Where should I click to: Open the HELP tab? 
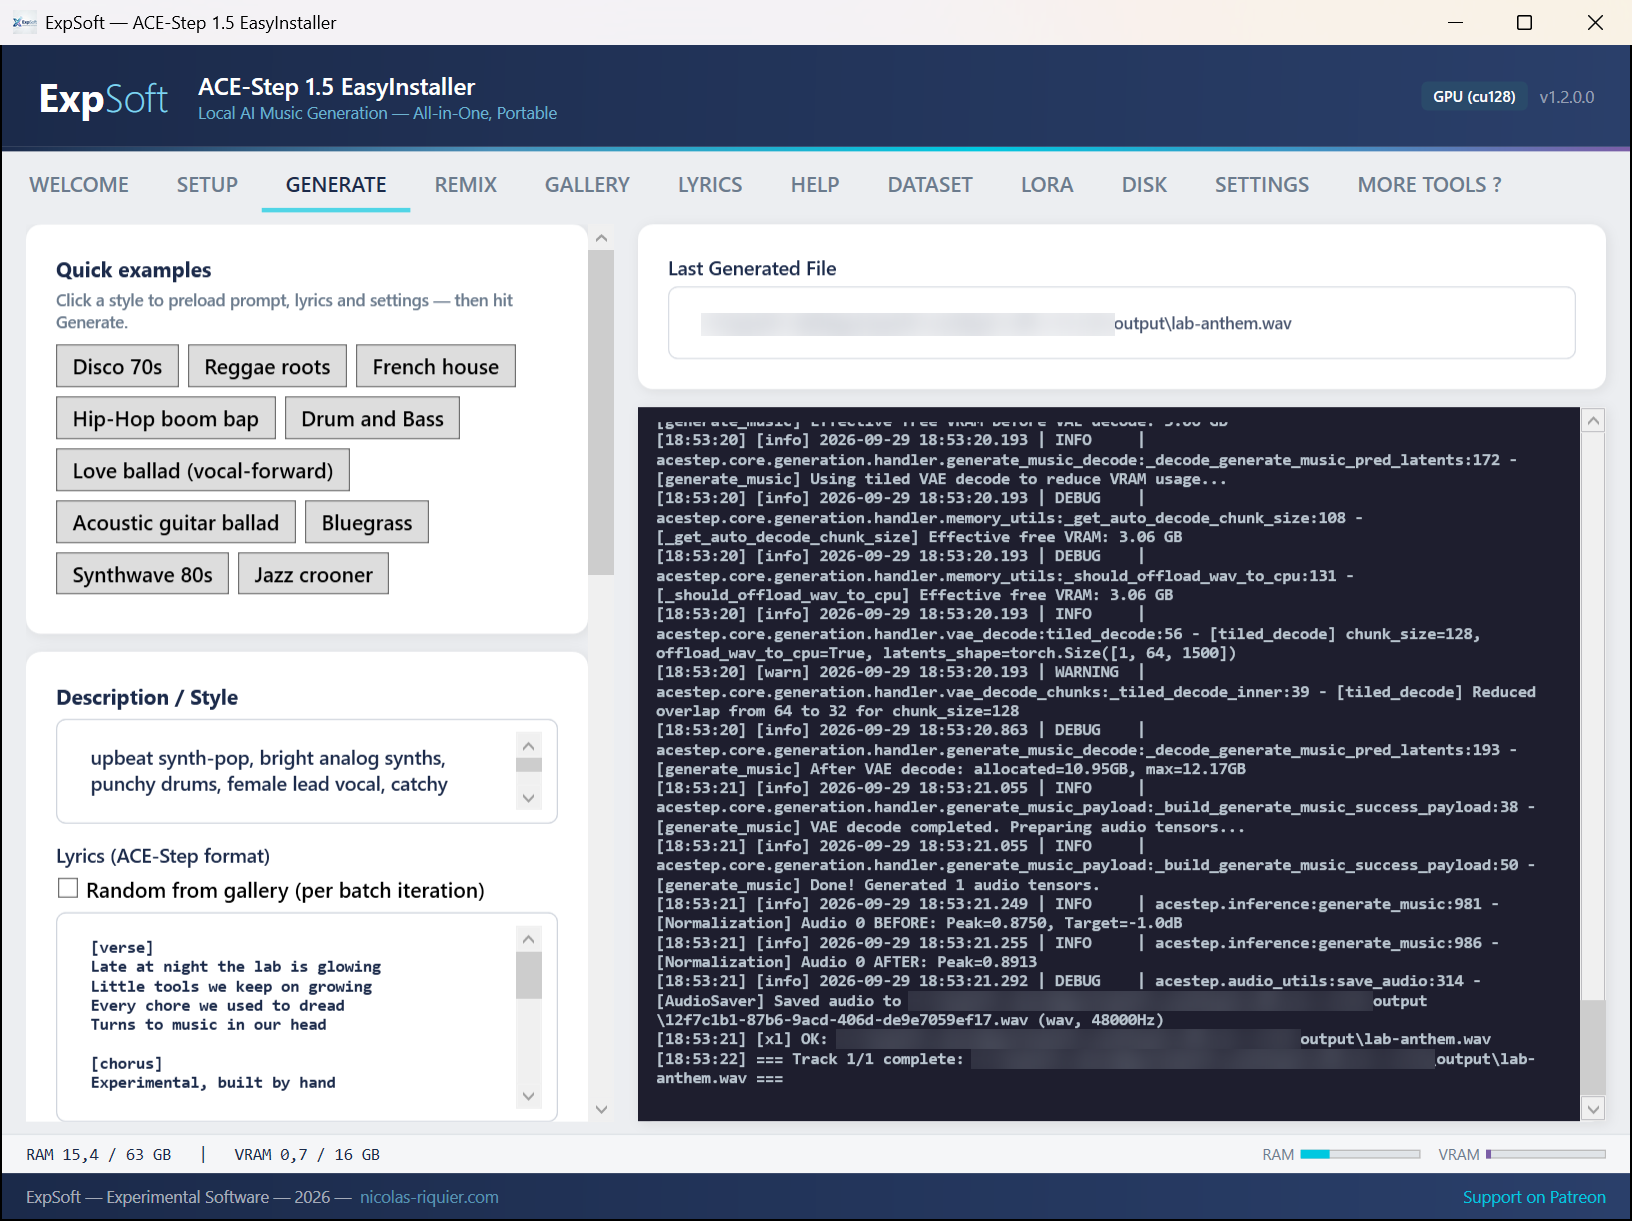(x=815, y=185)
